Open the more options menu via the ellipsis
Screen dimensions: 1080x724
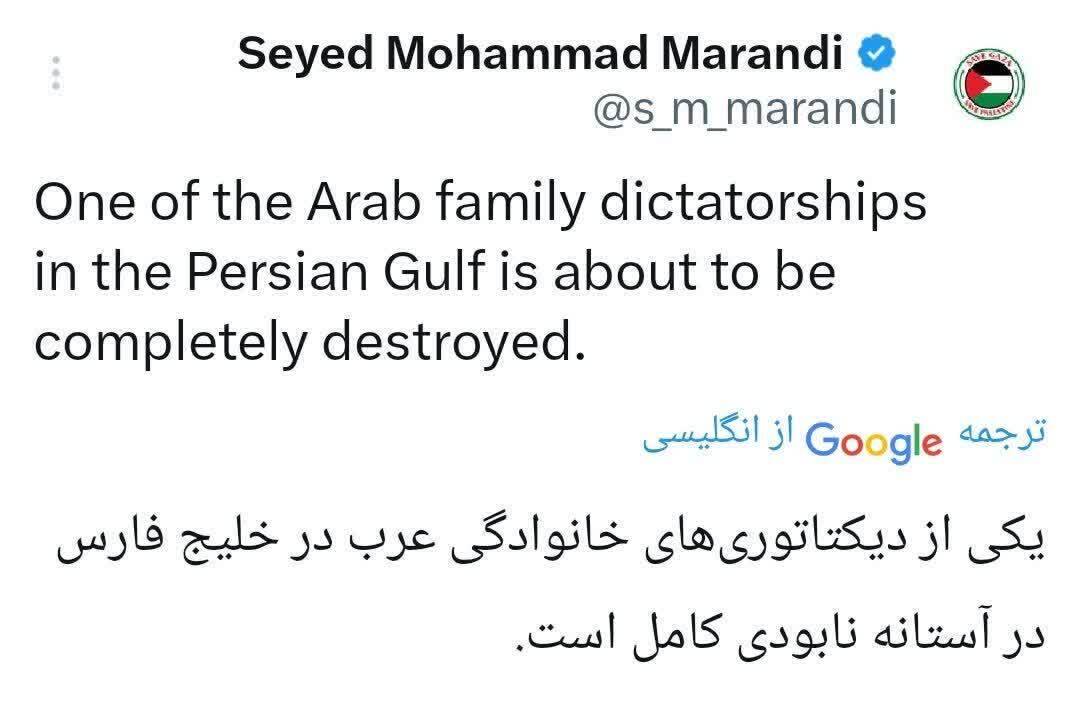(x=57, y=74)
